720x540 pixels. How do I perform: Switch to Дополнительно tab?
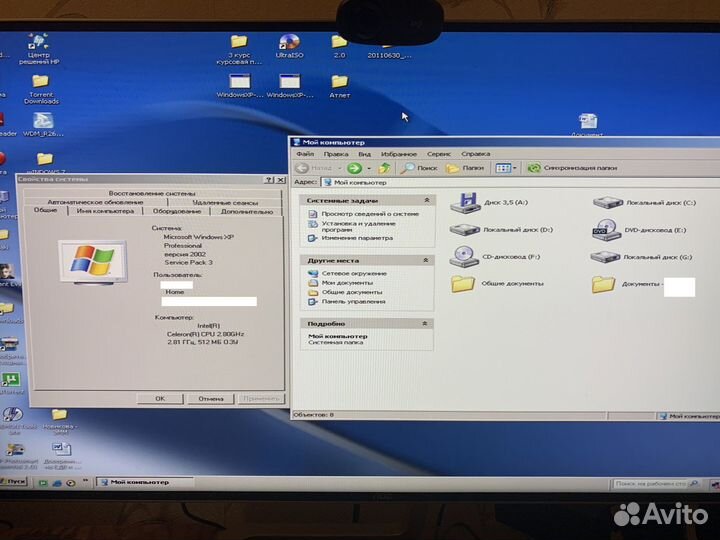247,211
